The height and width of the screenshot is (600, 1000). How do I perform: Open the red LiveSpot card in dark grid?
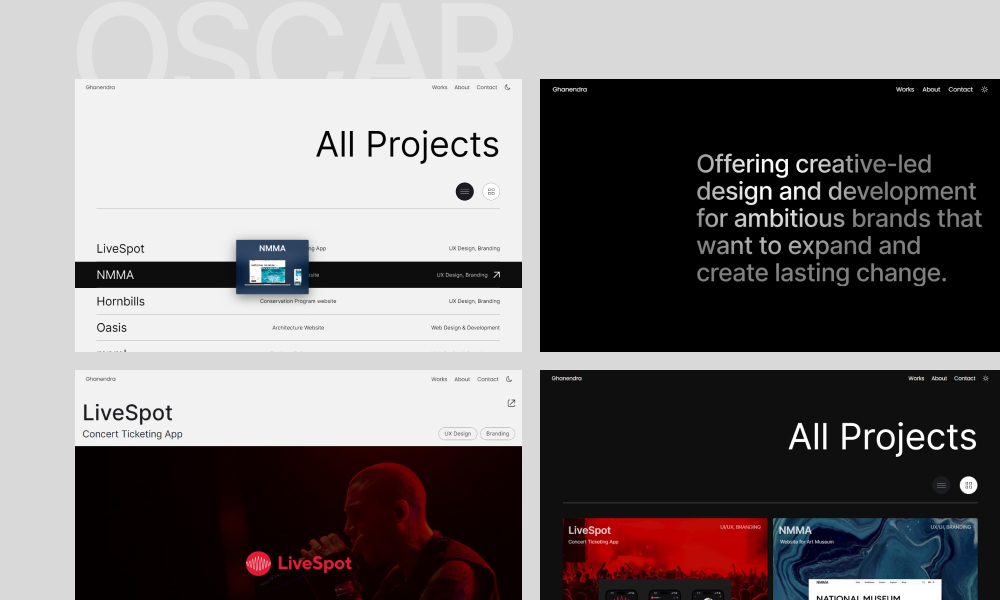665,559
